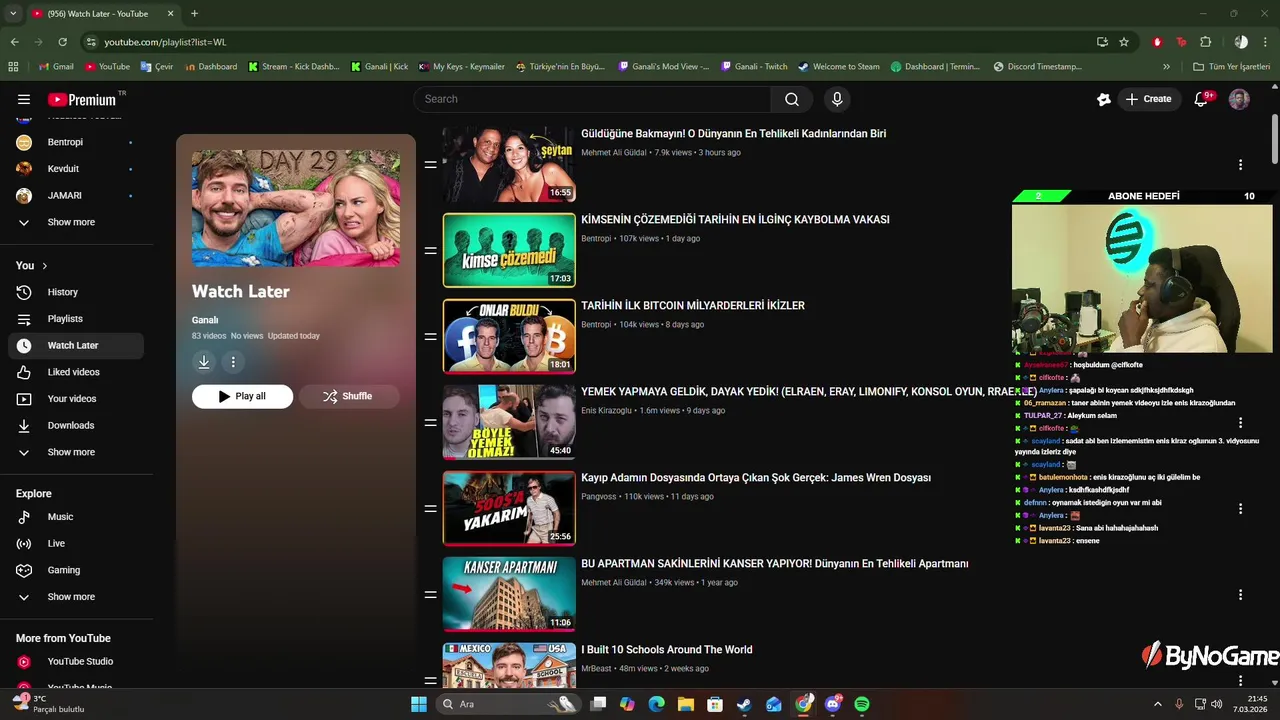
Task: Click the search magnifier button
Action: tap(792, 99)
